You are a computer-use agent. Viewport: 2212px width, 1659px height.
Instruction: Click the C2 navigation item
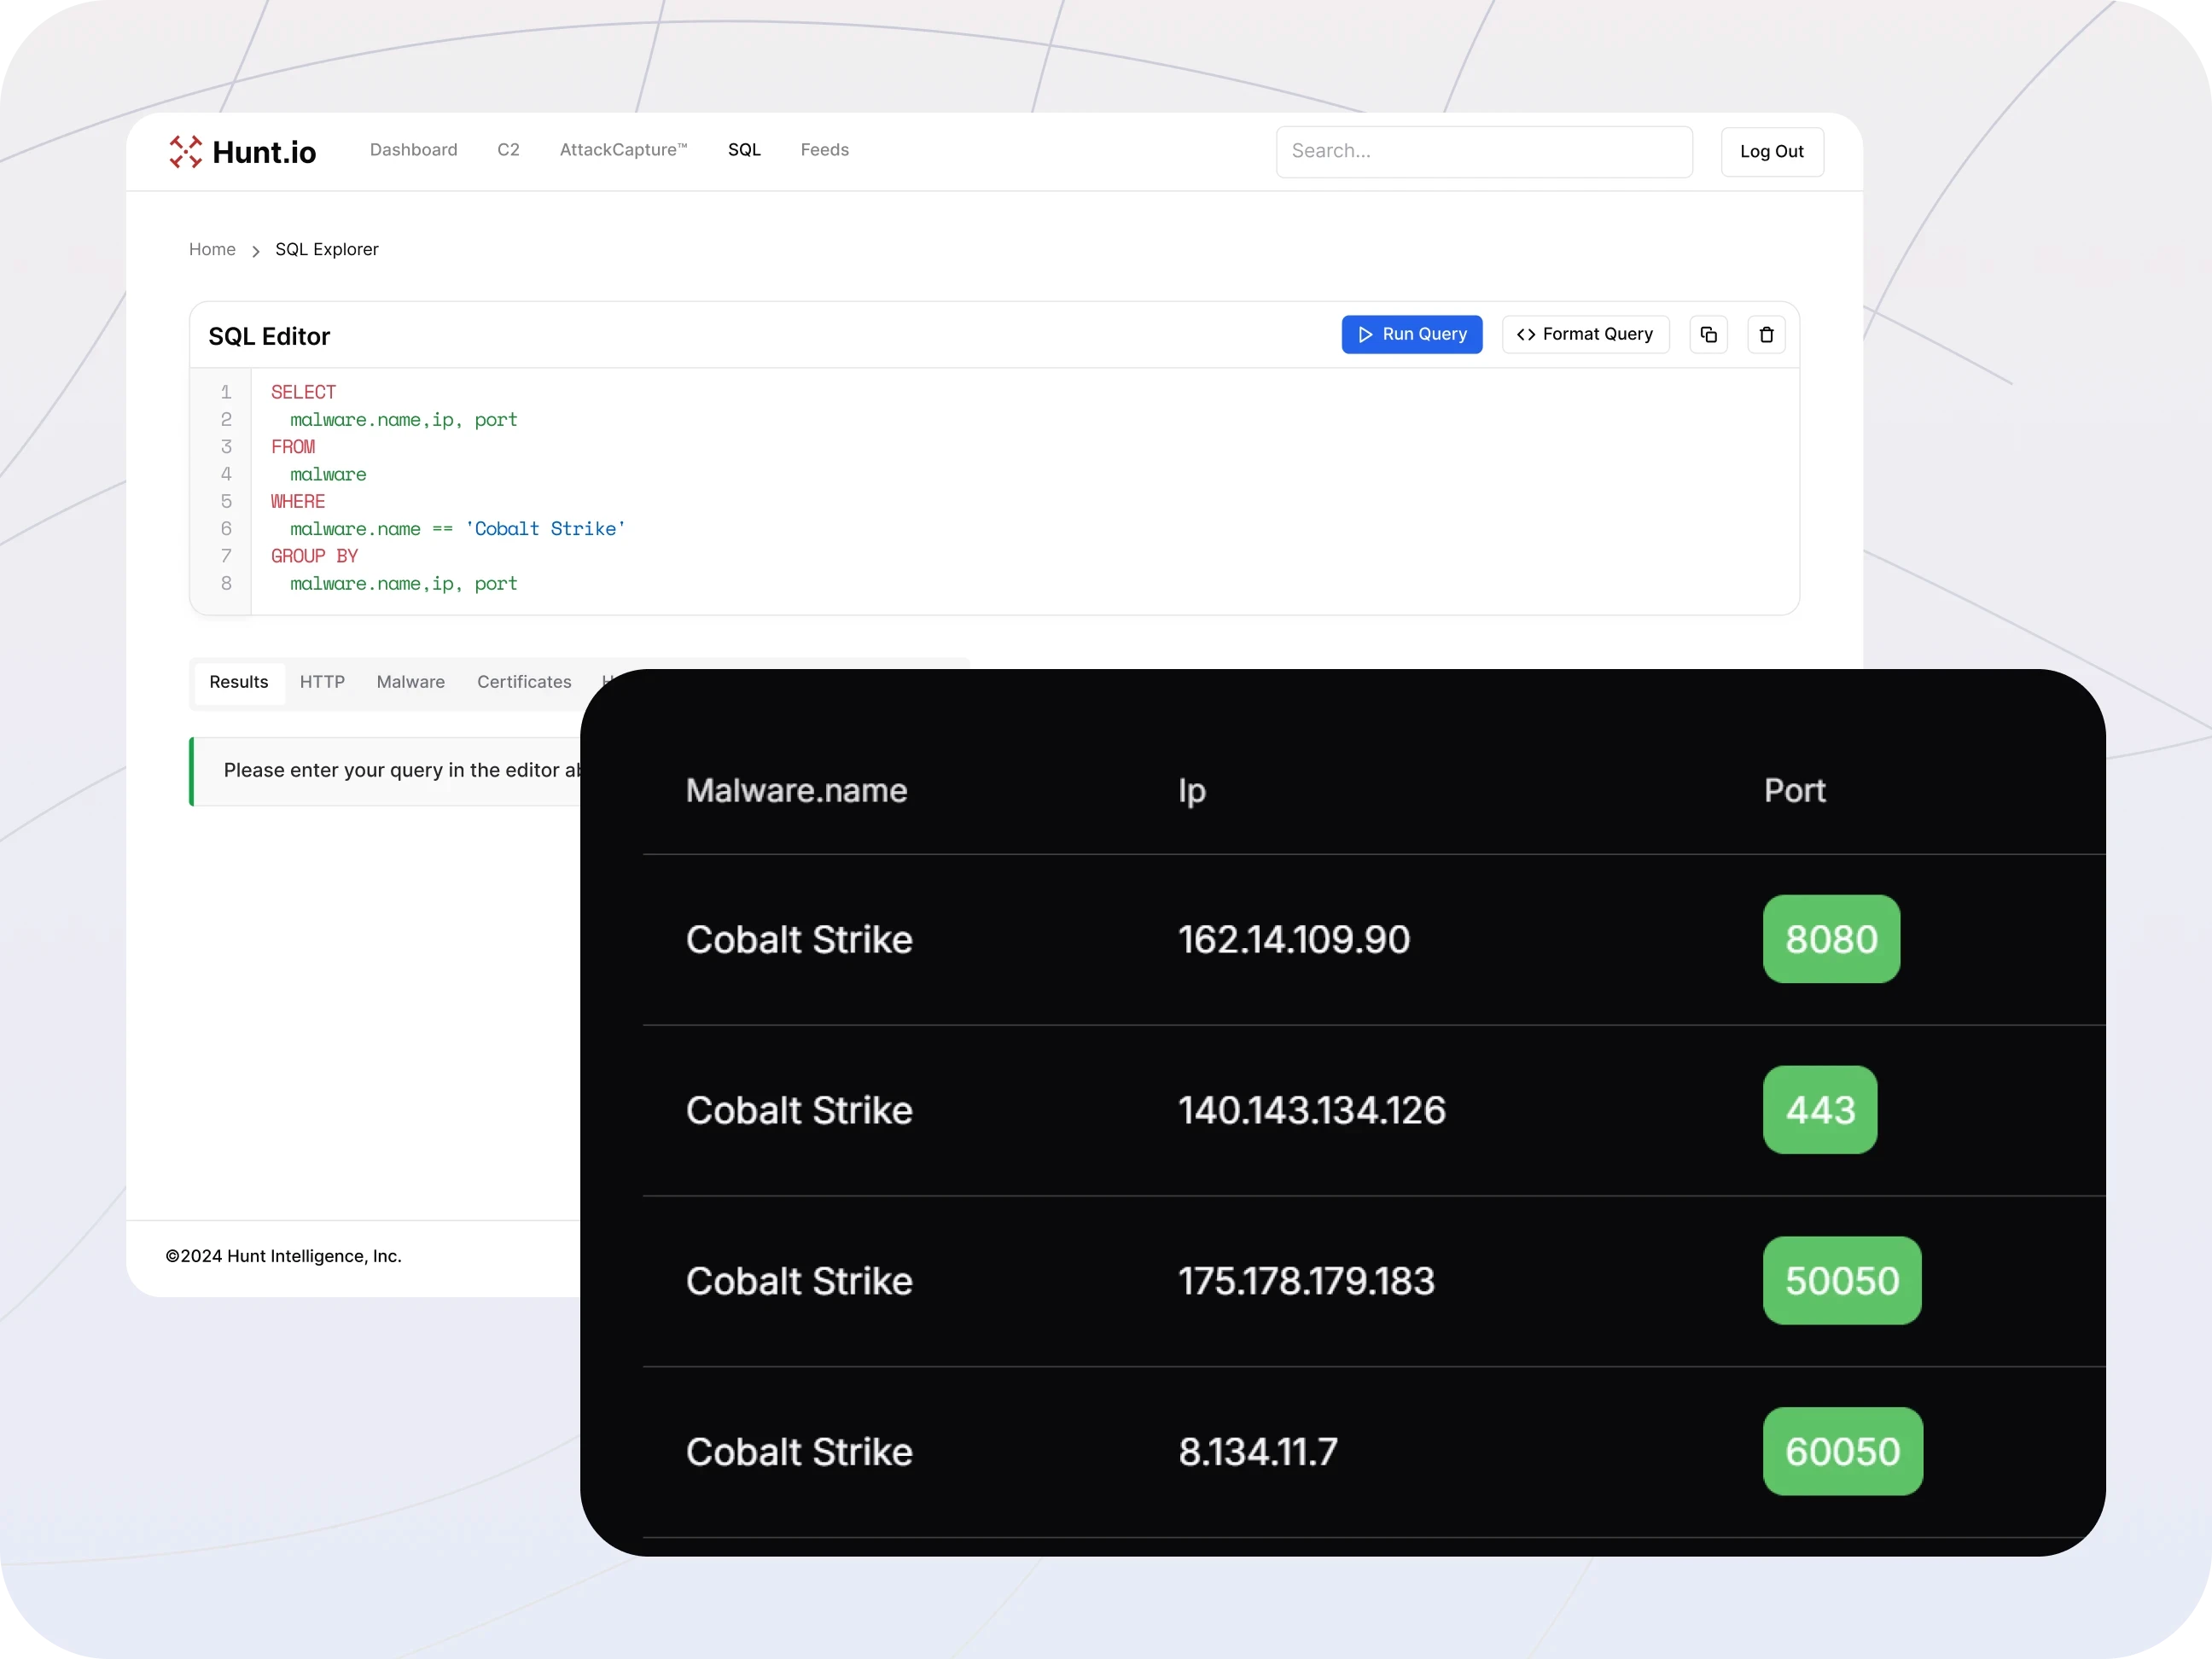pos(507,150)
